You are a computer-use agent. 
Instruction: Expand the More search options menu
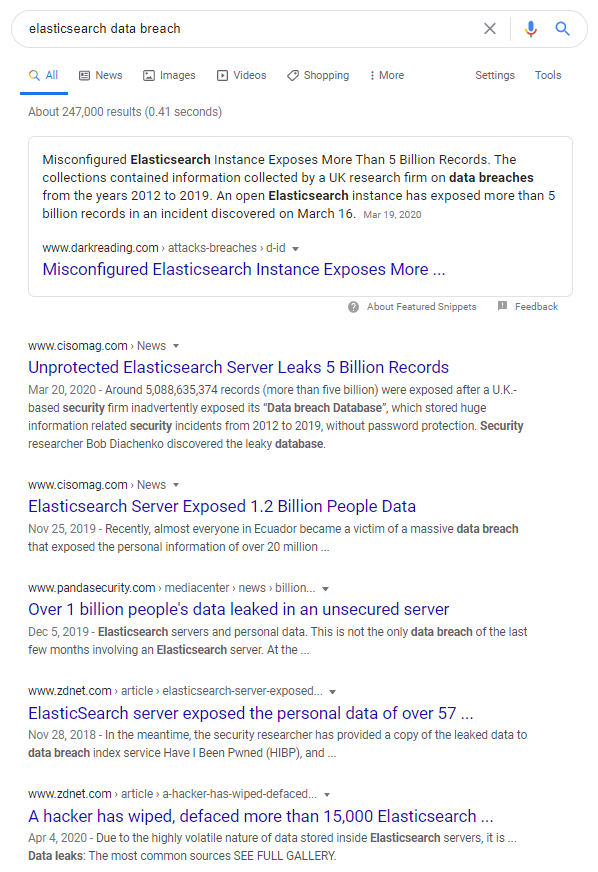click(x=387, y=75)
